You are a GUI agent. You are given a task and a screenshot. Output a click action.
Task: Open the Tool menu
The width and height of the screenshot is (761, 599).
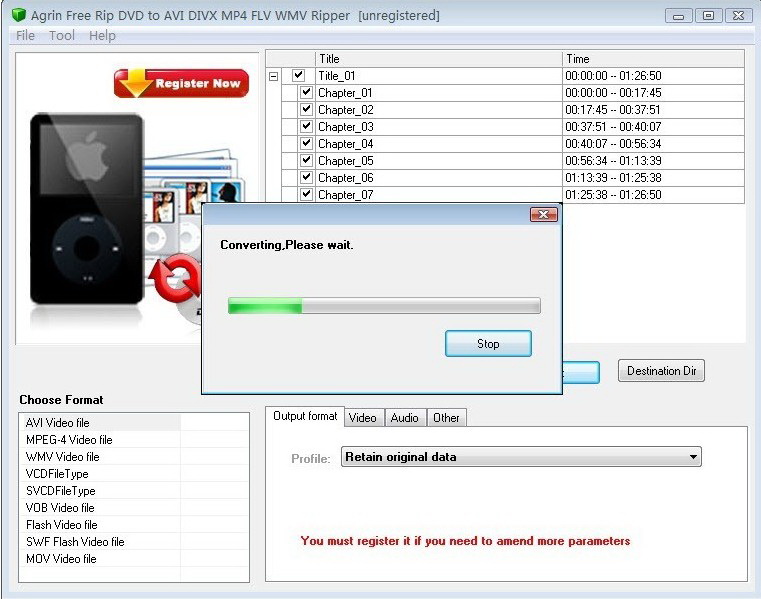[62, 35]
